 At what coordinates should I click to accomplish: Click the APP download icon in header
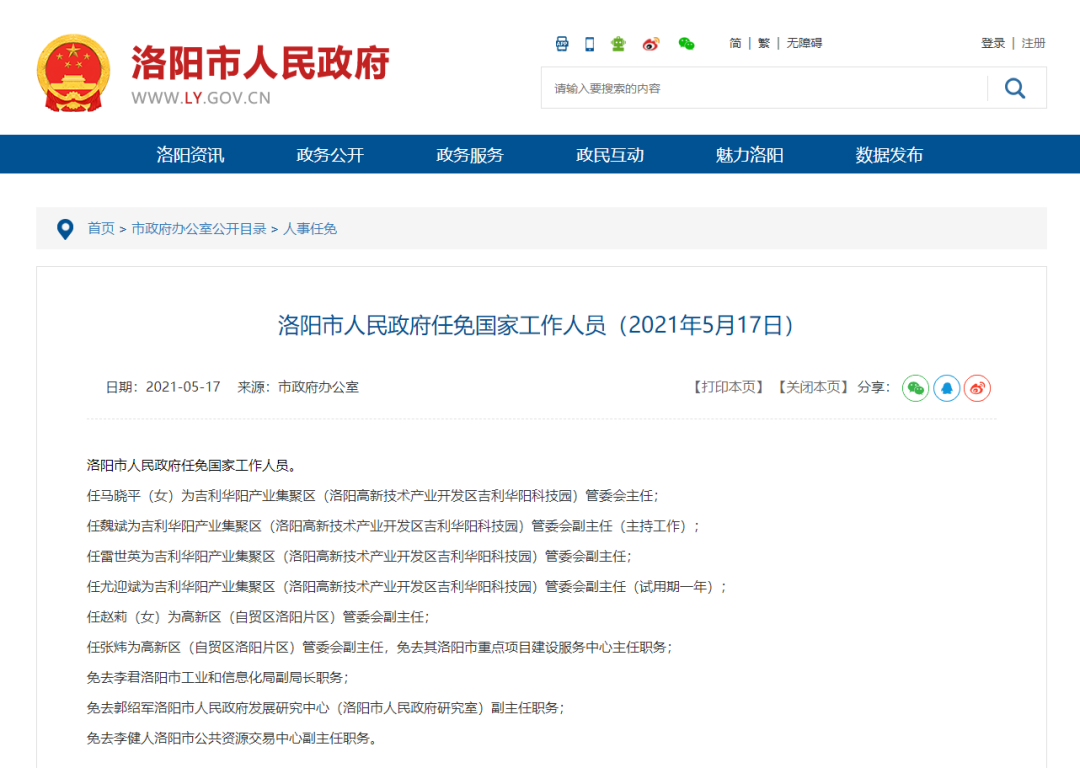(562, 43)
